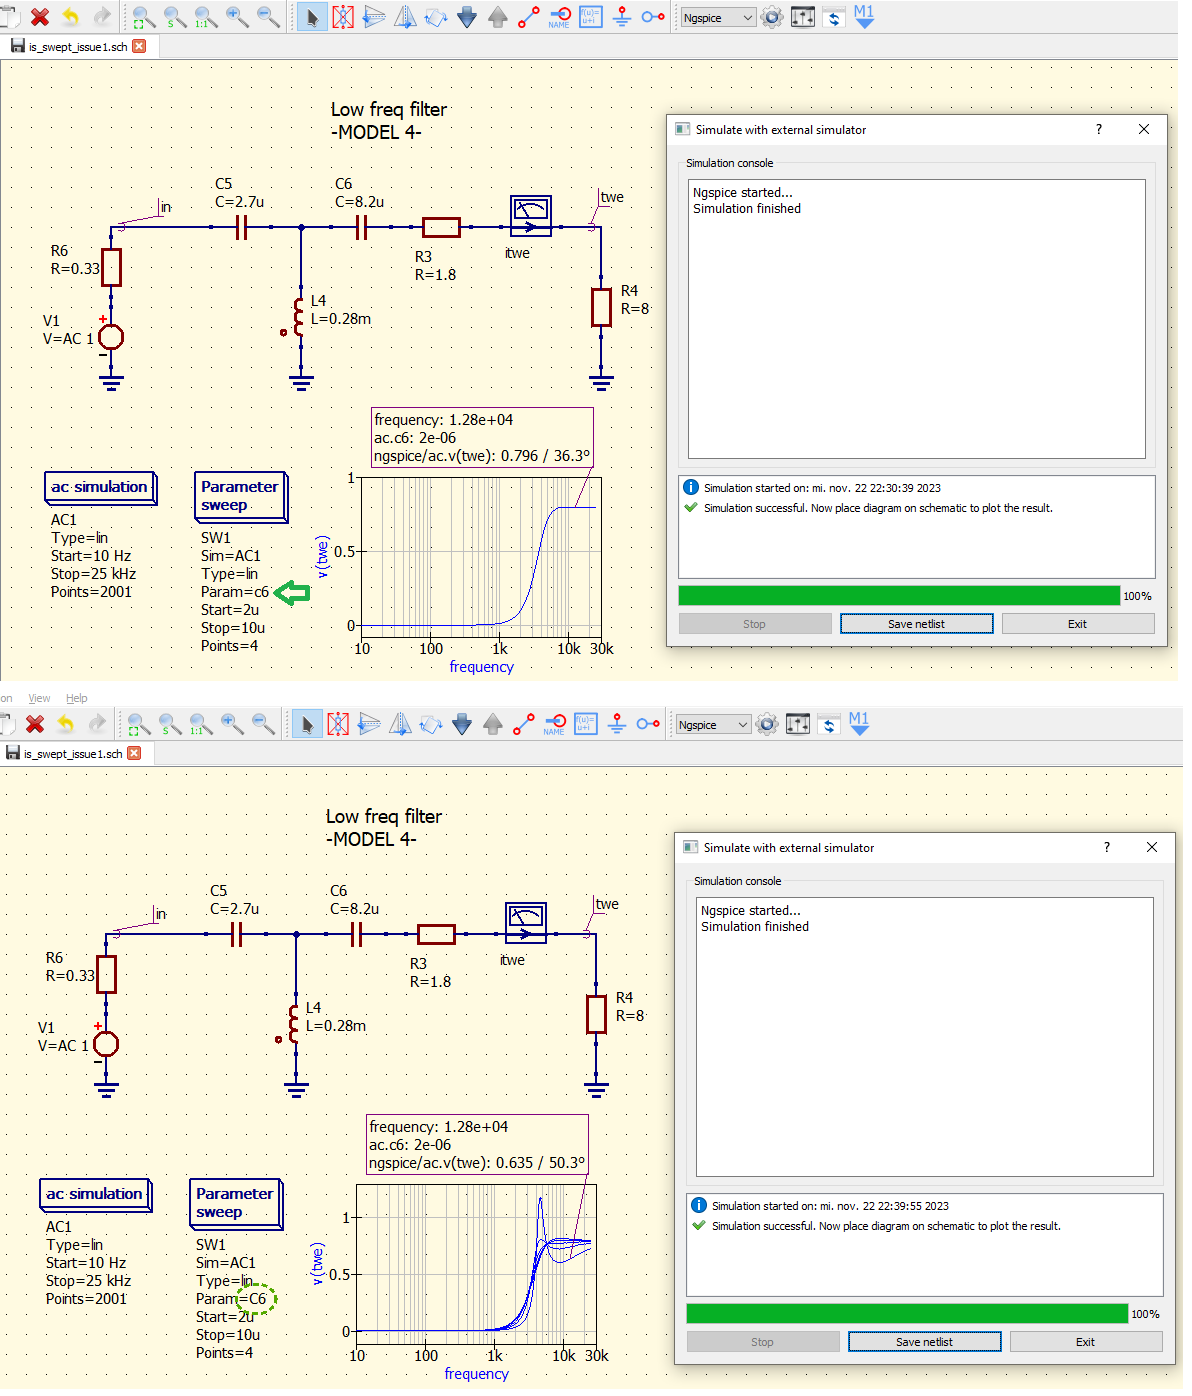Rotate a component with the rotate icon
1192x1396 pixels.
(x=434, y=17)
